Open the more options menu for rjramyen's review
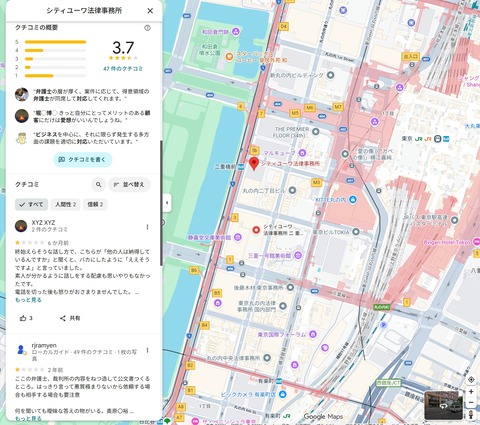 click(x=147, y=350)
